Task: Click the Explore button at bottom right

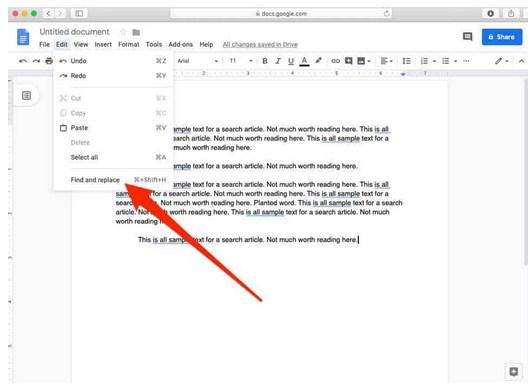Action: pyautogui.click(x=514, y=372)
